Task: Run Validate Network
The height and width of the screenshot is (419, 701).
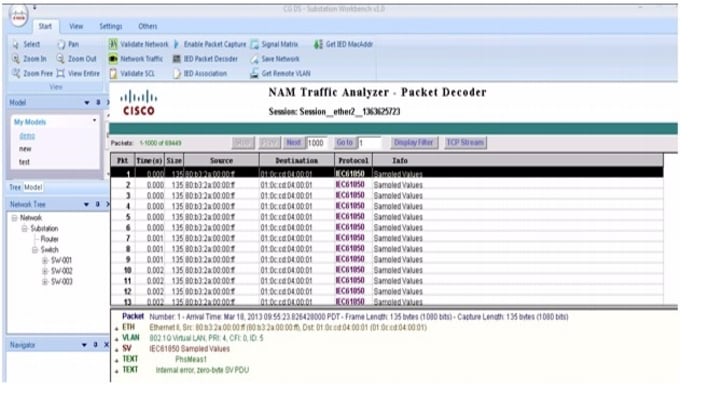Action: (x=139, y=44)
